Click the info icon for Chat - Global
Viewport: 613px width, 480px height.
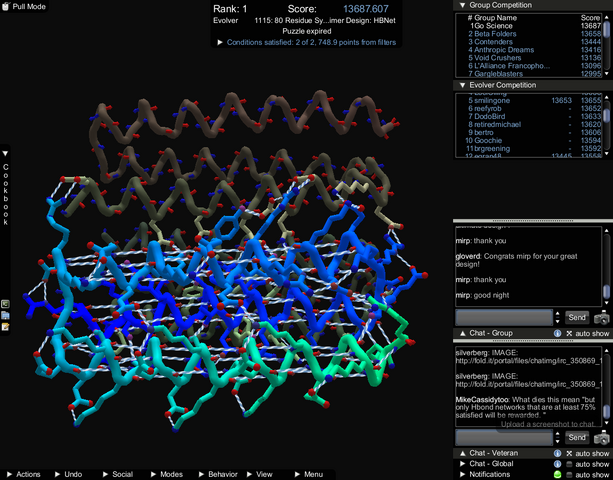[557, 464]
